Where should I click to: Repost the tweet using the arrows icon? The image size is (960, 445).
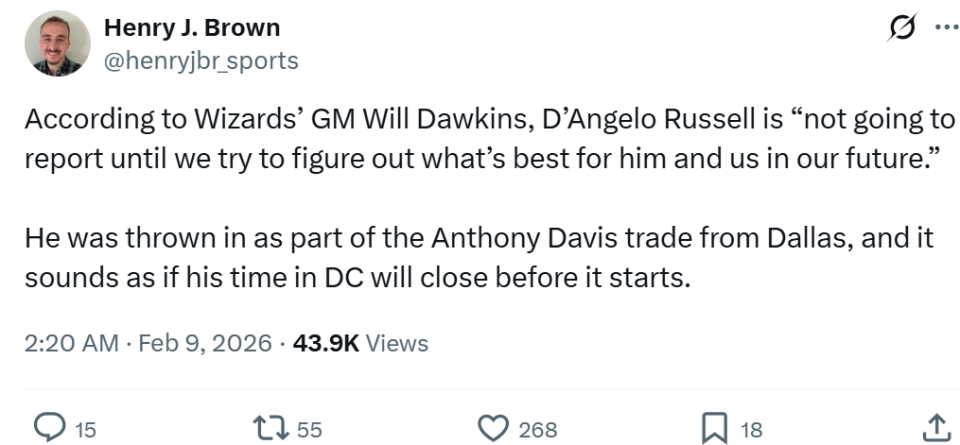point(271,428)
